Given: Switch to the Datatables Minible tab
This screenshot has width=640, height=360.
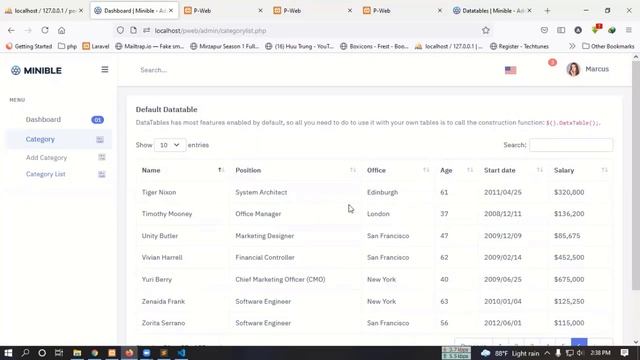Looking at the screenshot, I should coord(493,11).
